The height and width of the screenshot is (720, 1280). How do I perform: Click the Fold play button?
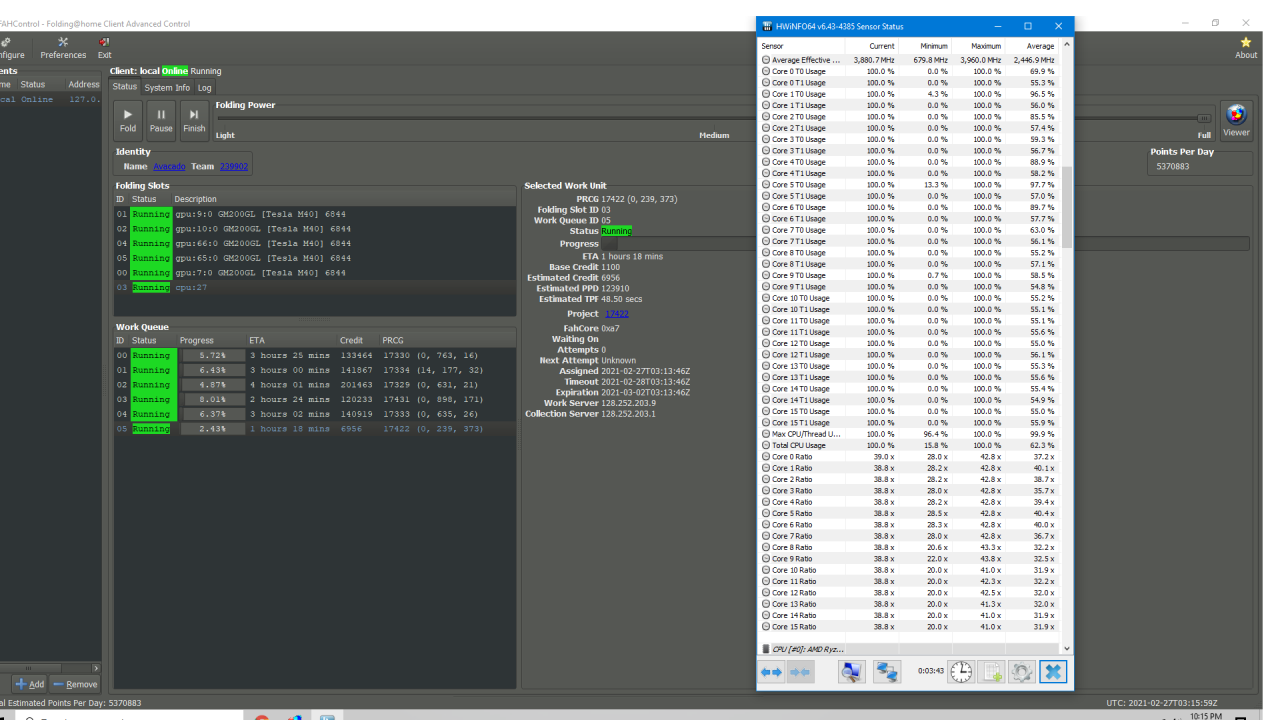128,119
